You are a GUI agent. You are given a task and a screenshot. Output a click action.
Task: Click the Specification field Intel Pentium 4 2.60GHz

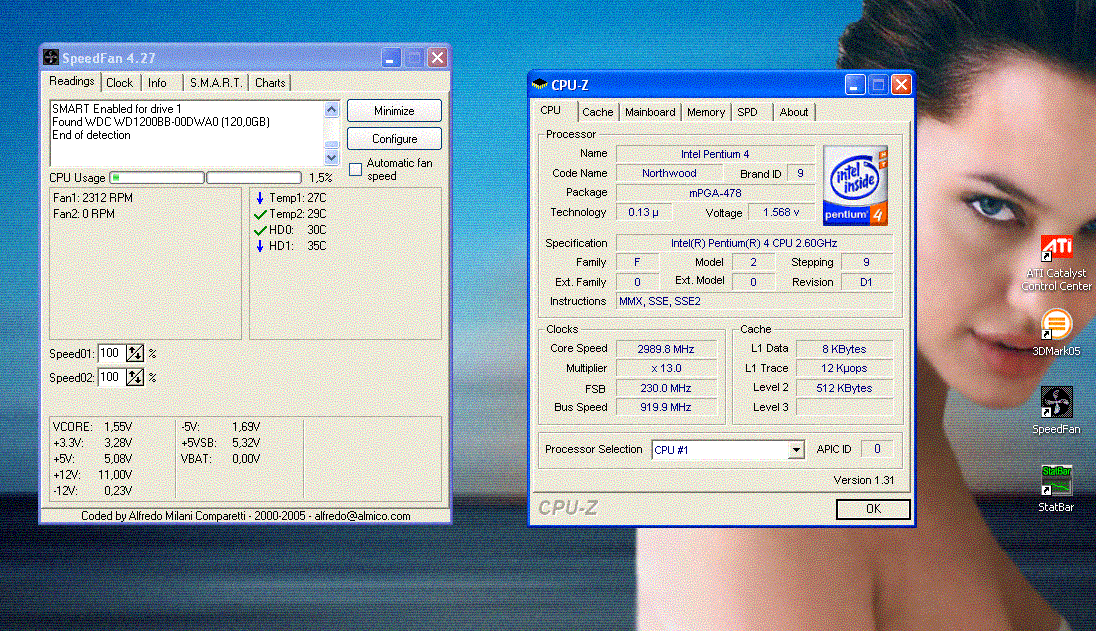754,243
